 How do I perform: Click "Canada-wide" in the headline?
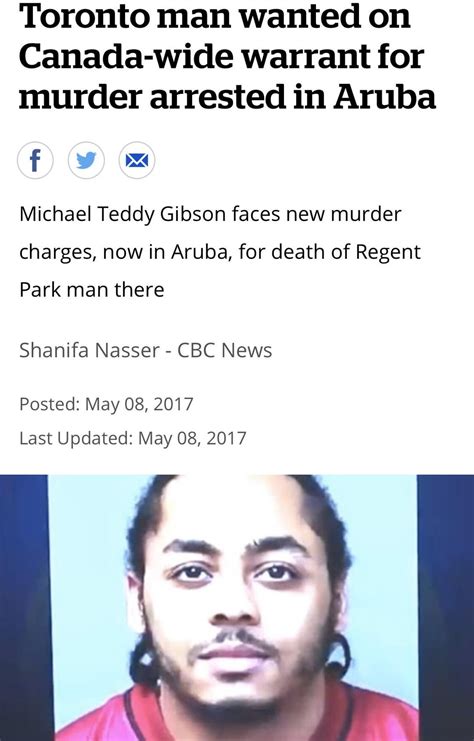click(x=126, y=56)
